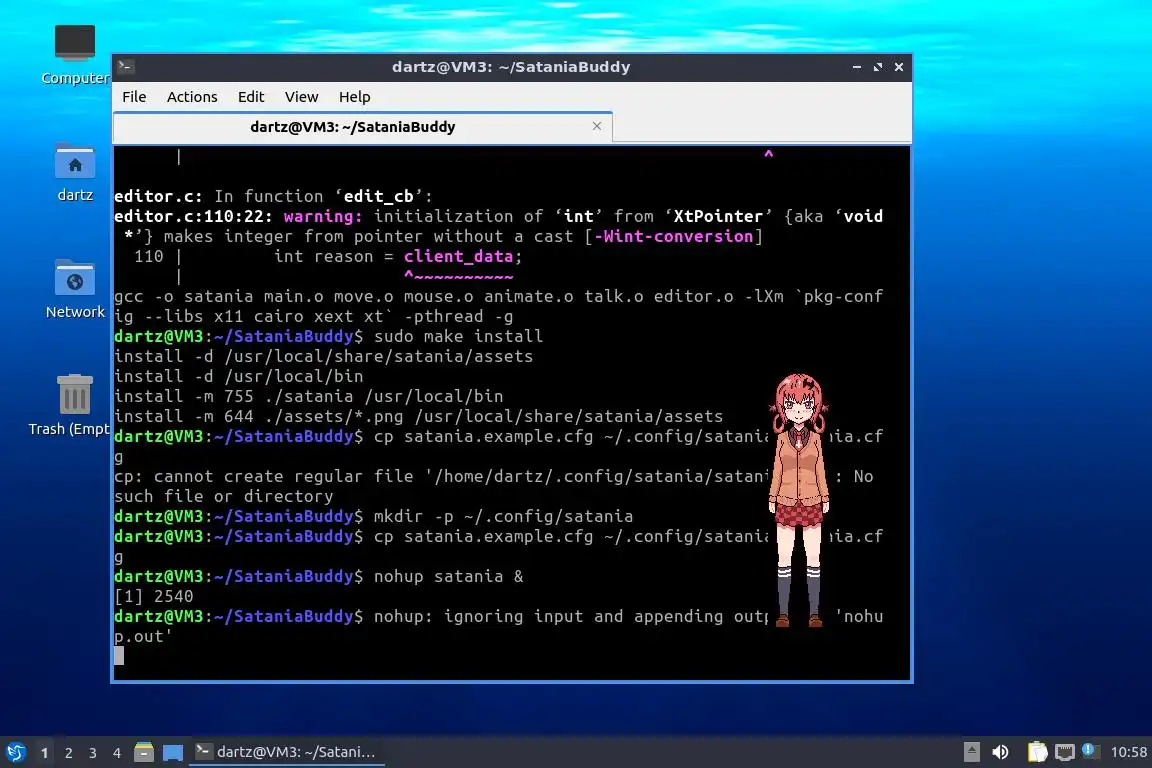Viewport: 1152px width, 768px height.
Task: Click the terminal cursor on the last line
Action: [x=119, y=656]
